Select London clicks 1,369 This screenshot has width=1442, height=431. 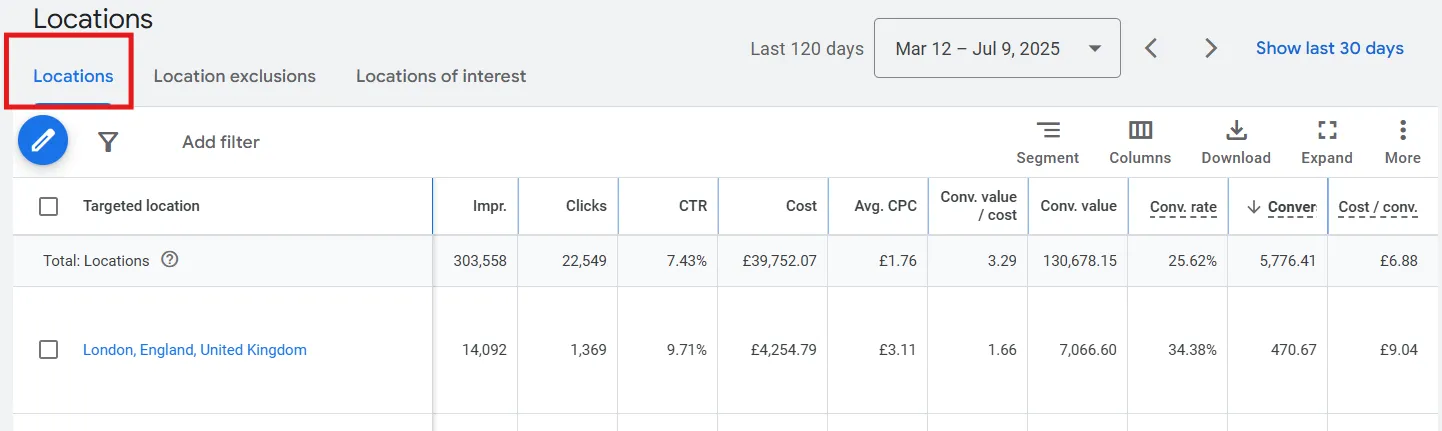point(587,350)
